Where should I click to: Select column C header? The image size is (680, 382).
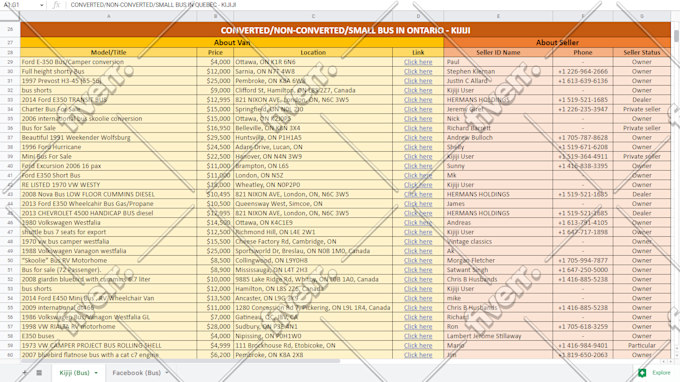pyautogui.click(x=313, y=16)
